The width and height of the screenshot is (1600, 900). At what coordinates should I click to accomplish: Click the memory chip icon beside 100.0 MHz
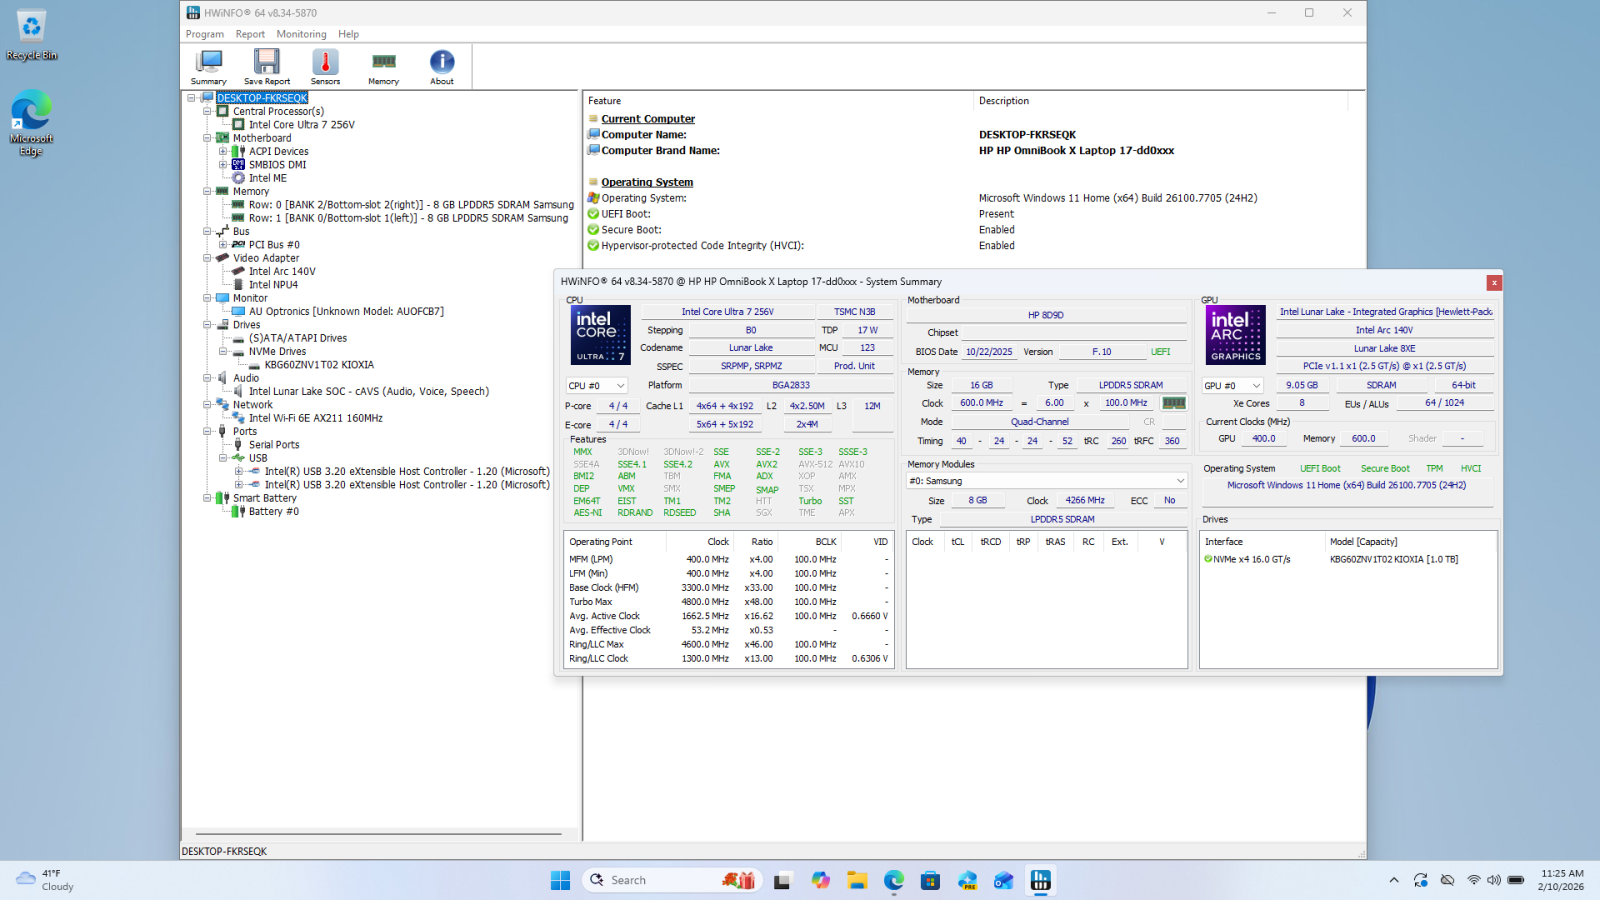[1174, 403]
